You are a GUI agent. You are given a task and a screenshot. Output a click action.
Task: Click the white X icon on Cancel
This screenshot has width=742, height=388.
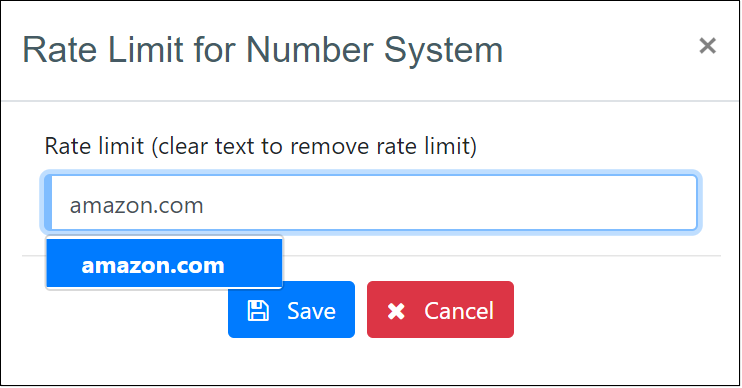(x=396, y=311)
